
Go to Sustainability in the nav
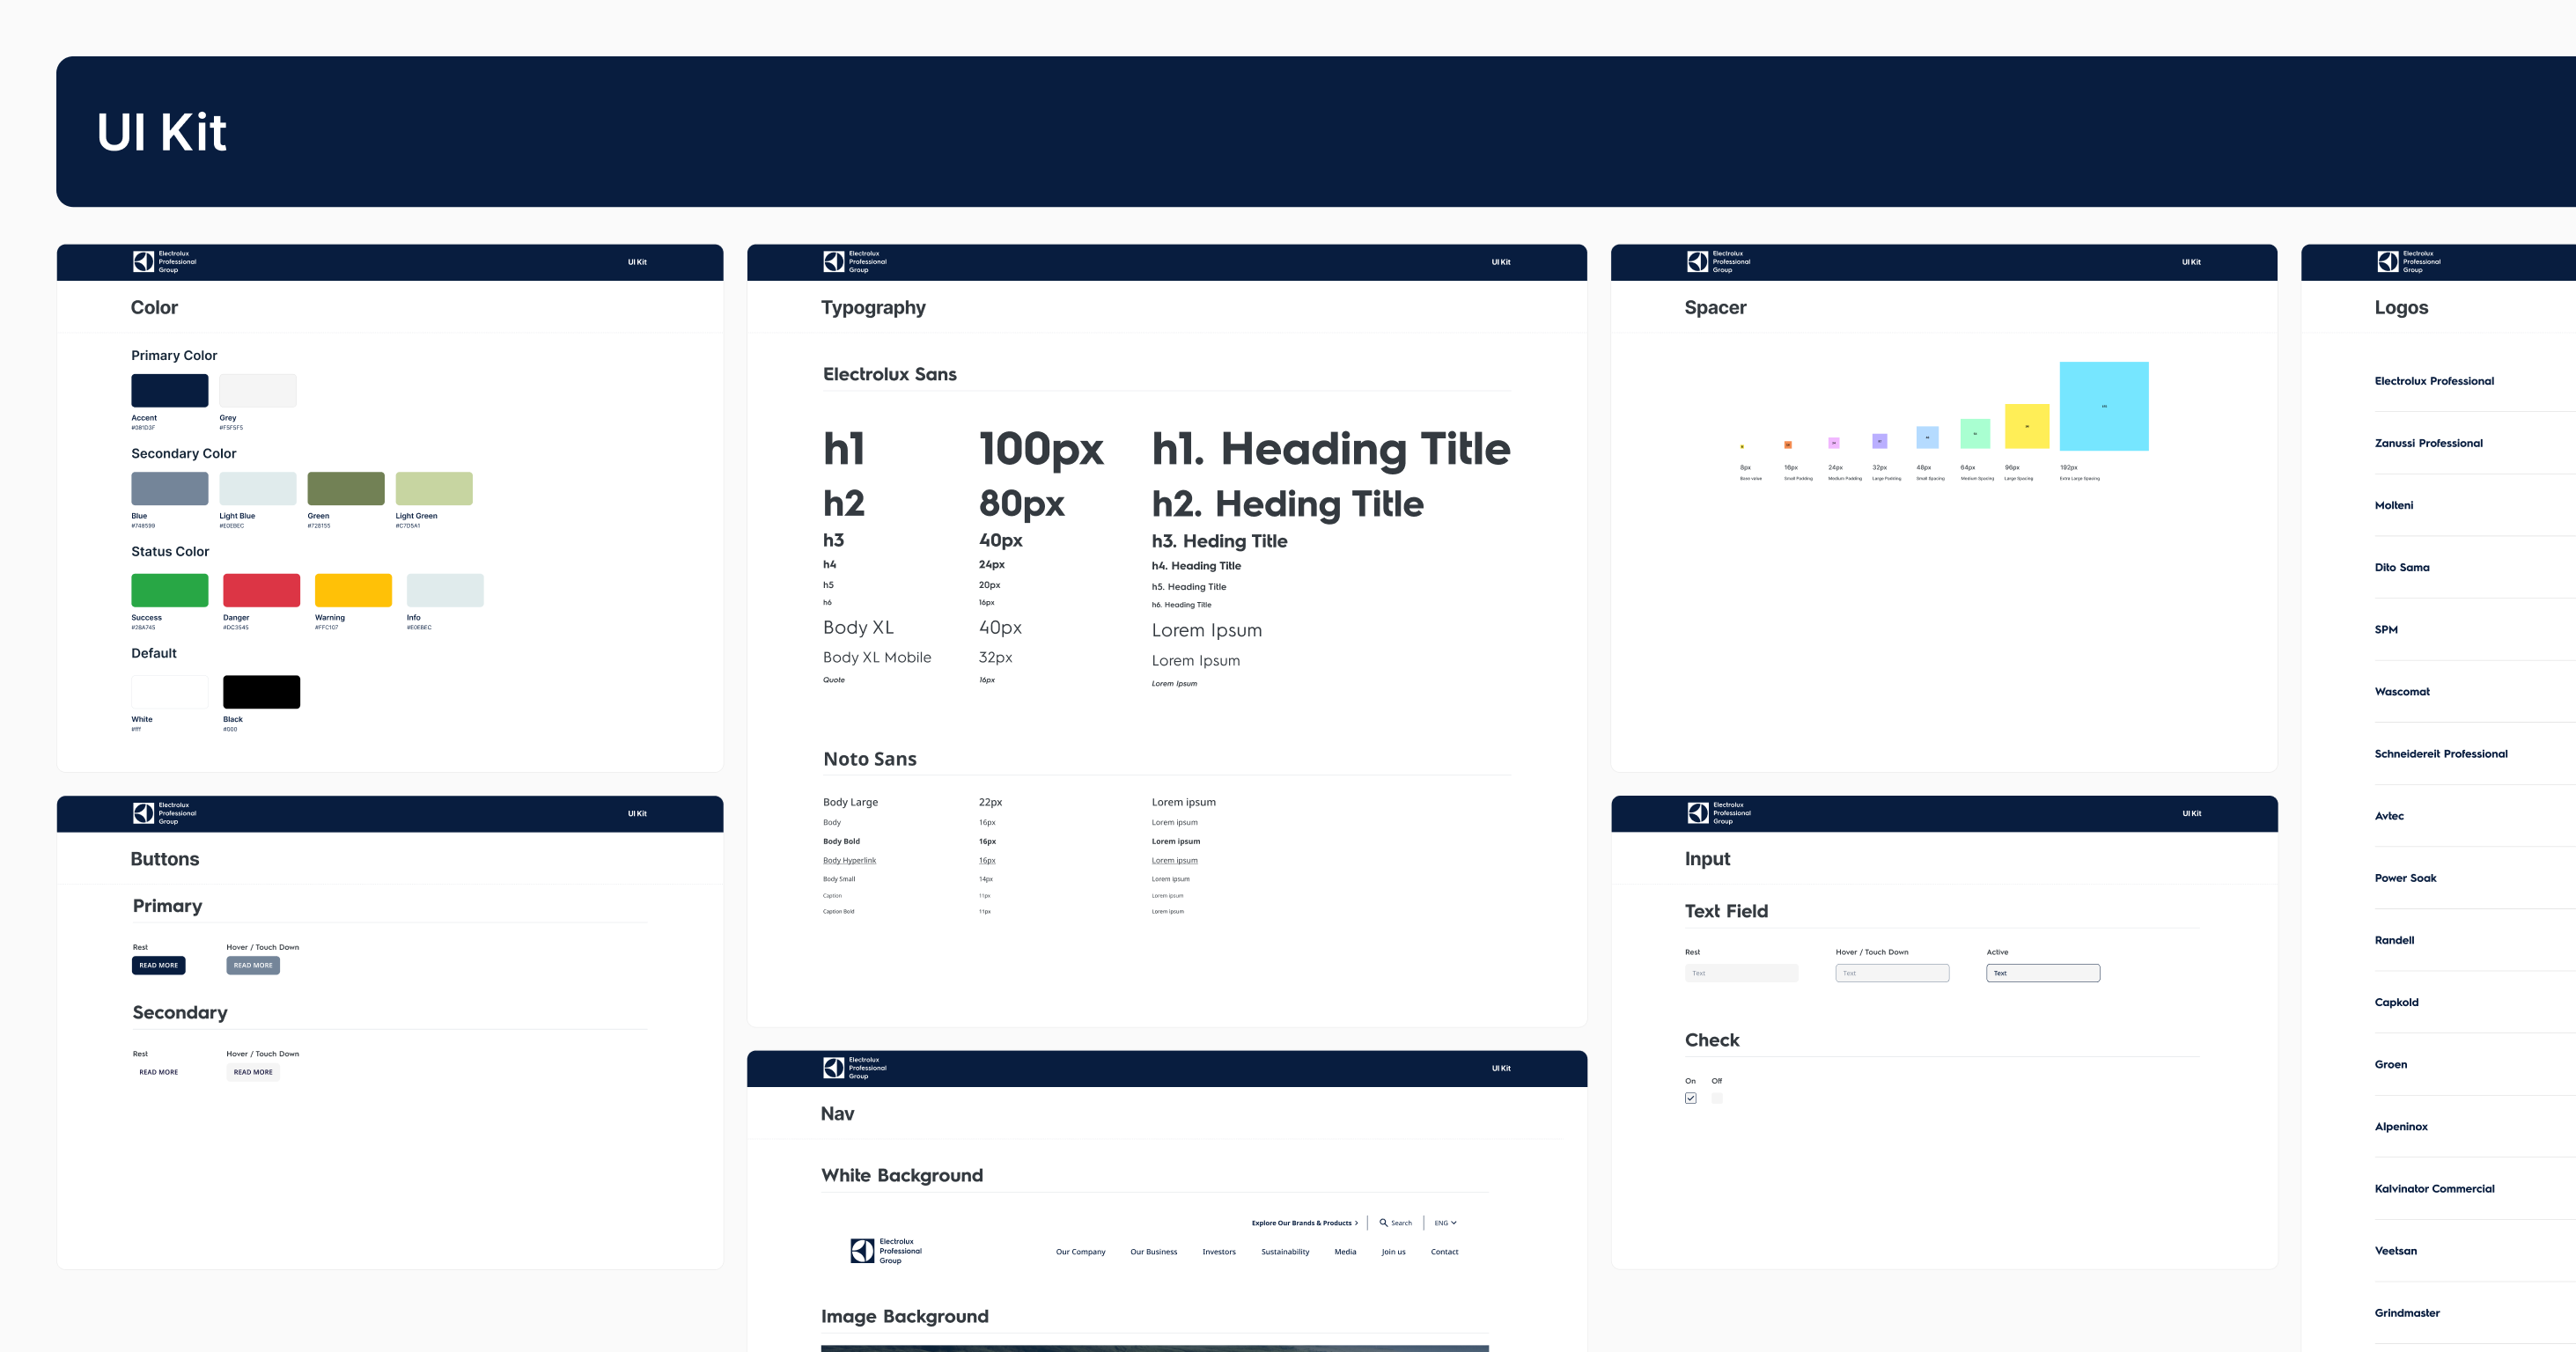click(1285, 1252)
